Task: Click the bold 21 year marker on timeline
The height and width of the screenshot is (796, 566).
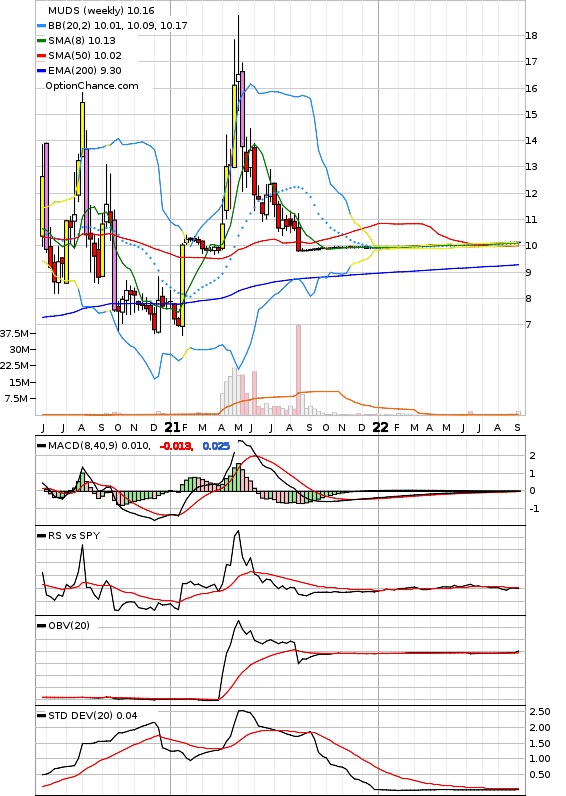Action: pos(173,427)
